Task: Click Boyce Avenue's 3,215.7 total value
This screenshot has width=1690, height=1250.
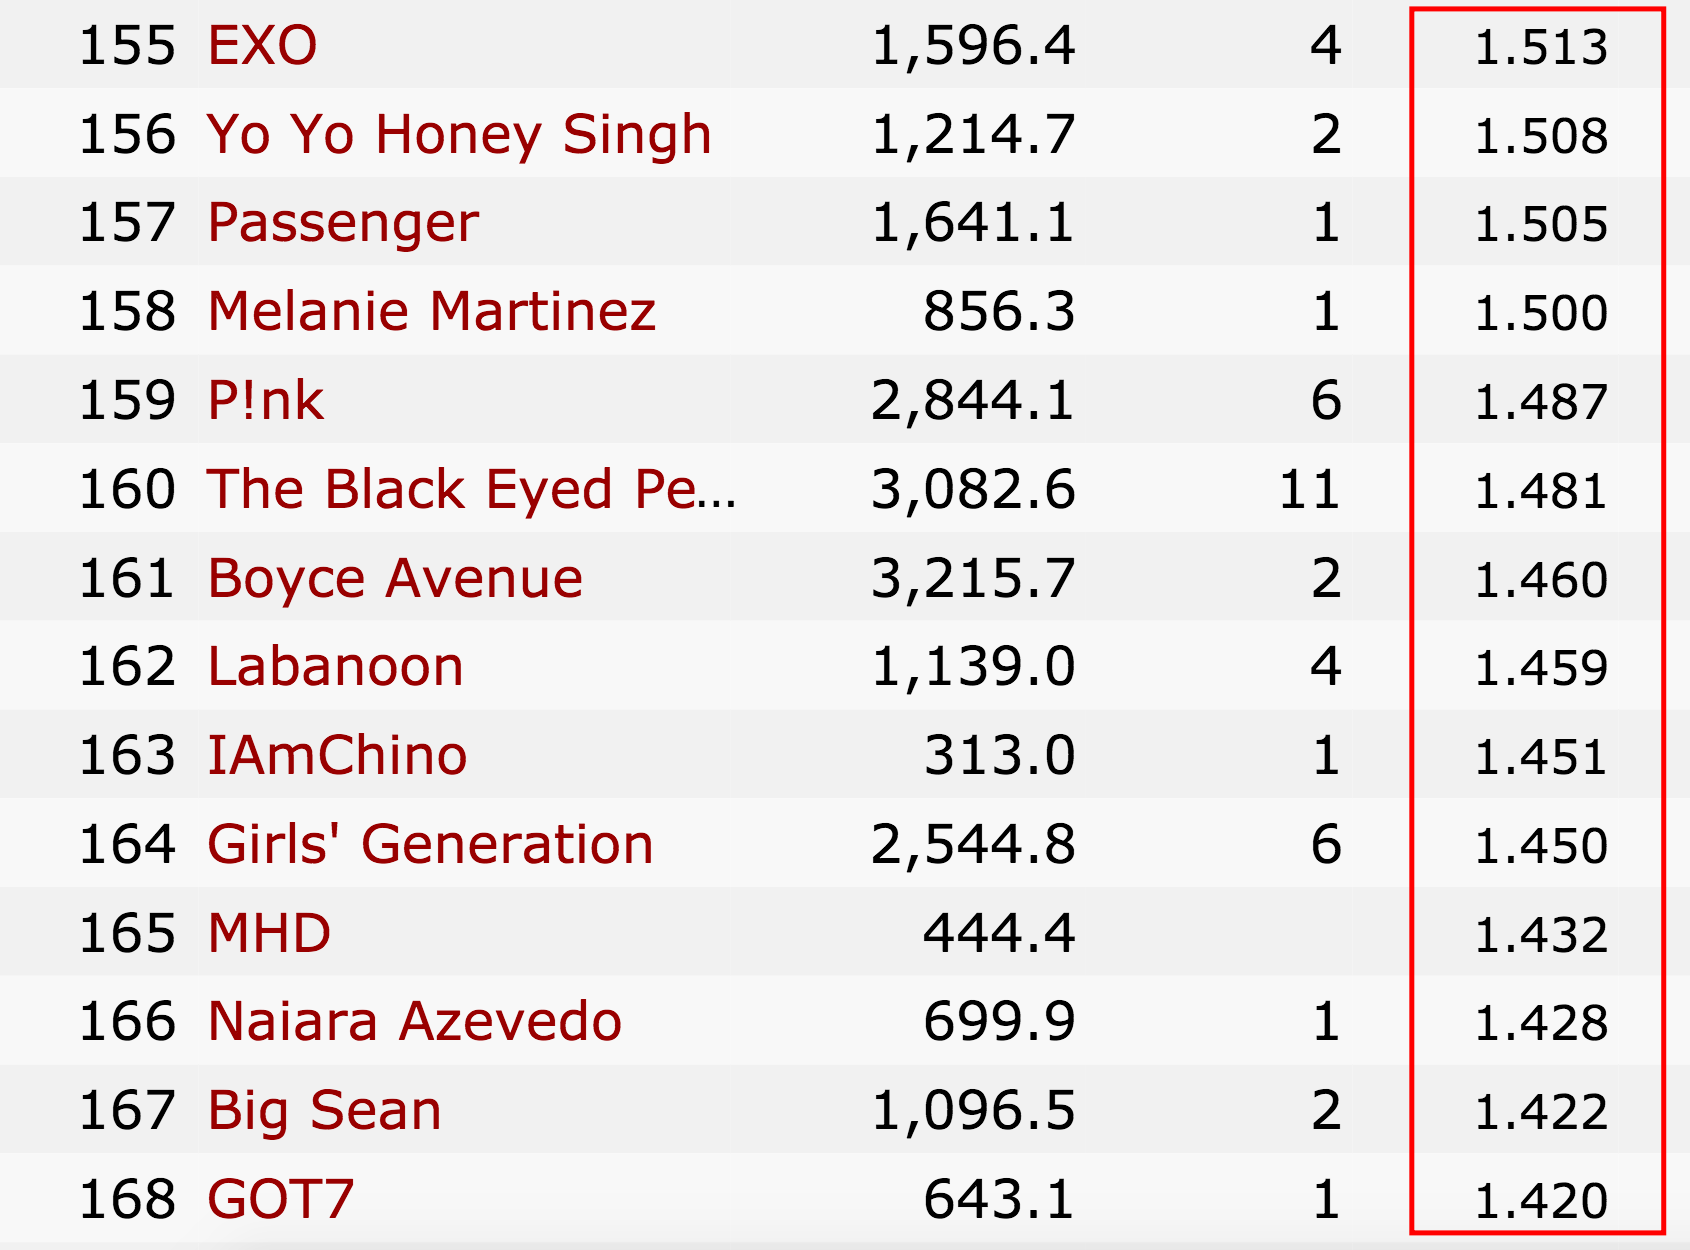Action: click(973, 579)
